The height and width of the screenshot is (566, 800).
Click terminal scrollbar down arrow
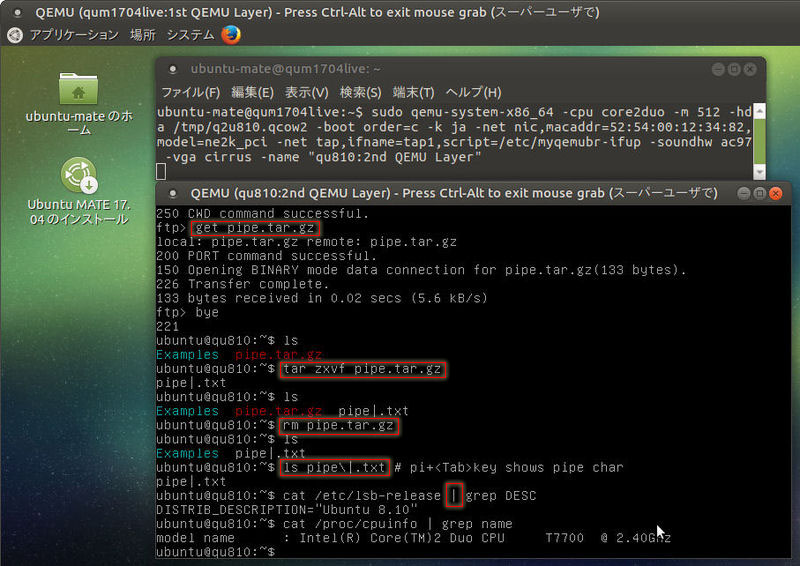[759, 172]
